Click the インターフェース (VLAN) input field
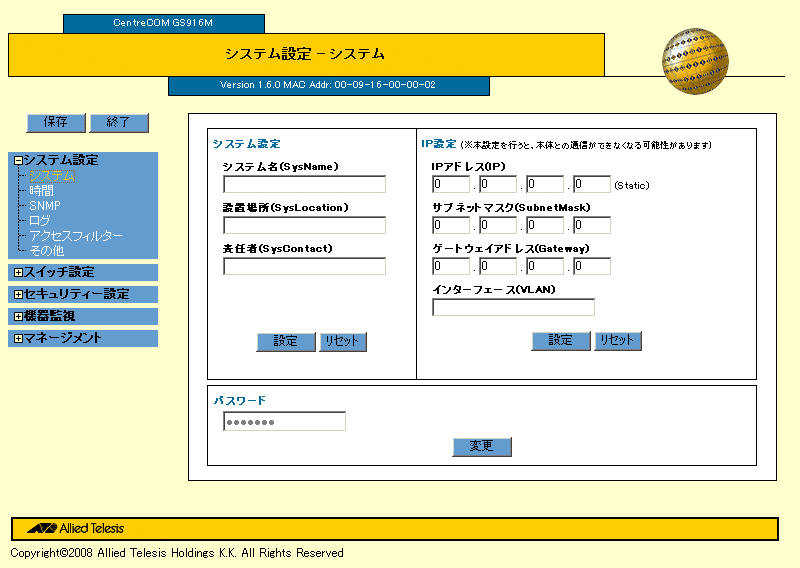The image size is (800, 568). tap(513, 307)
